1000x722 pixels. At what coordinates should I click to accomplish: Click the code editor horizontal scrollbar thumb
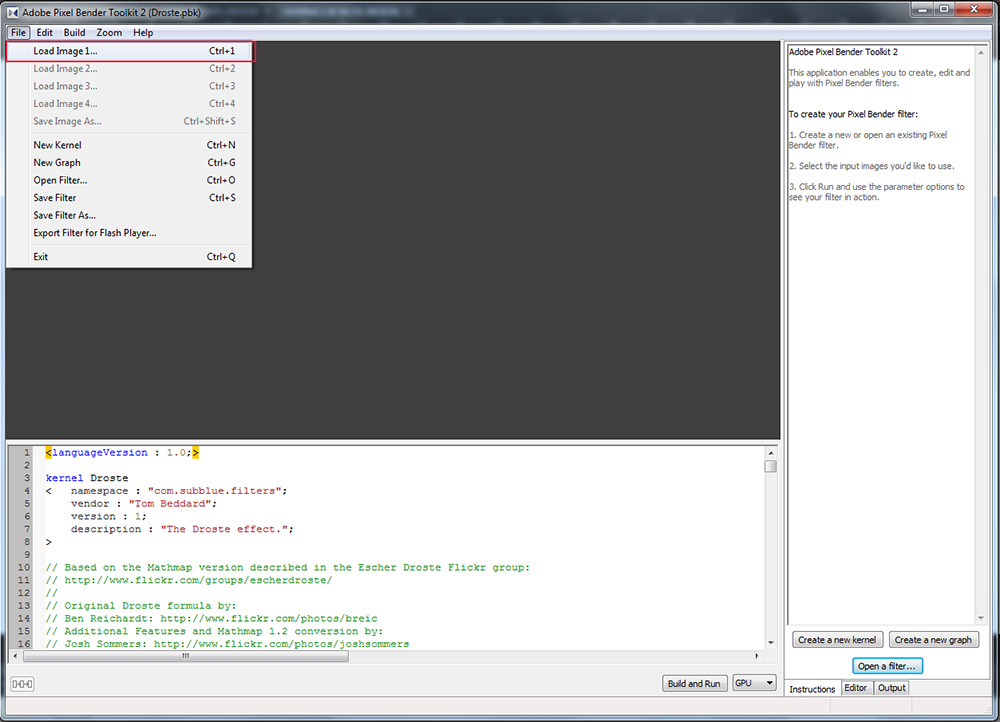[x=186, y=656]
